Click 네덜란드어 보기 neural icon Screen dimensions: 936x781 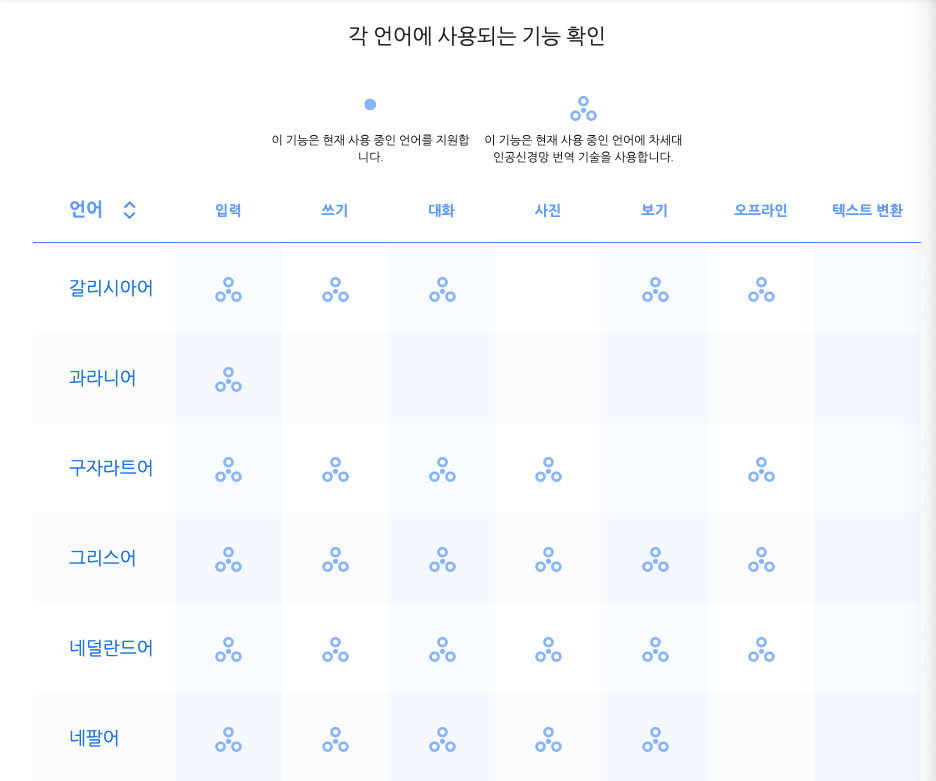tap(655, 650)
